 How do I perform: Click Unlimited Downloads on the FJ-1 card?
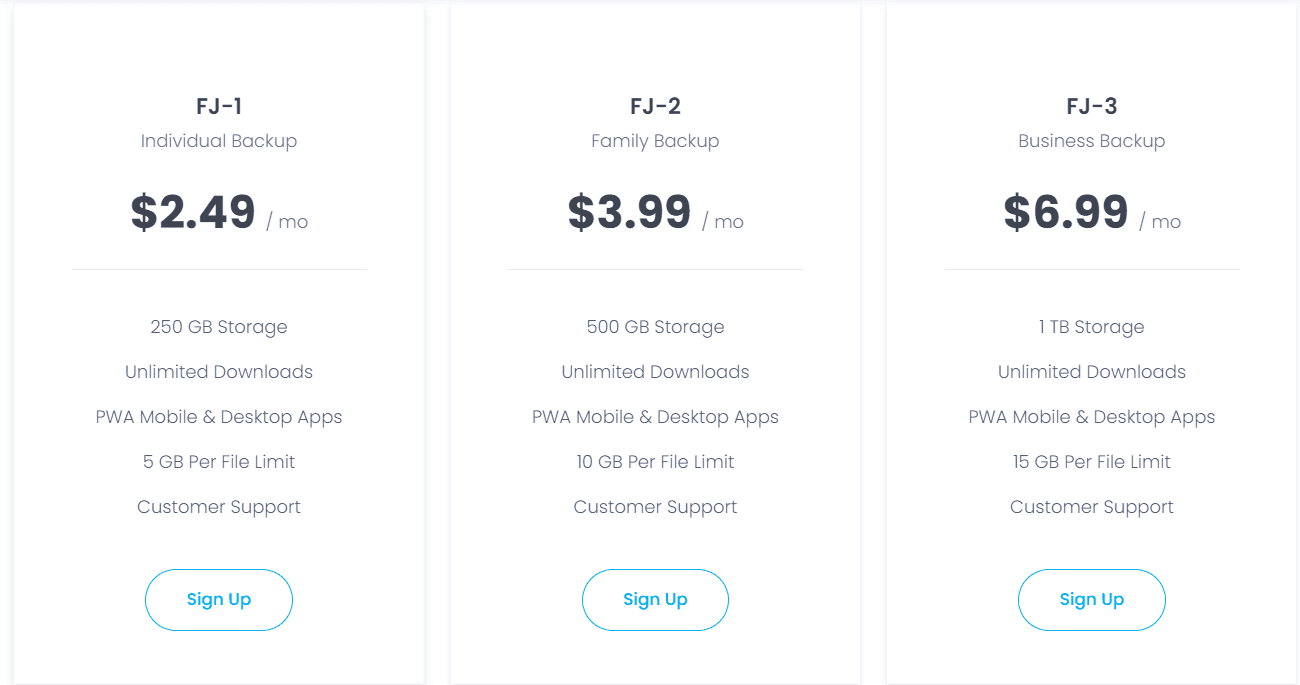point(218,371)
